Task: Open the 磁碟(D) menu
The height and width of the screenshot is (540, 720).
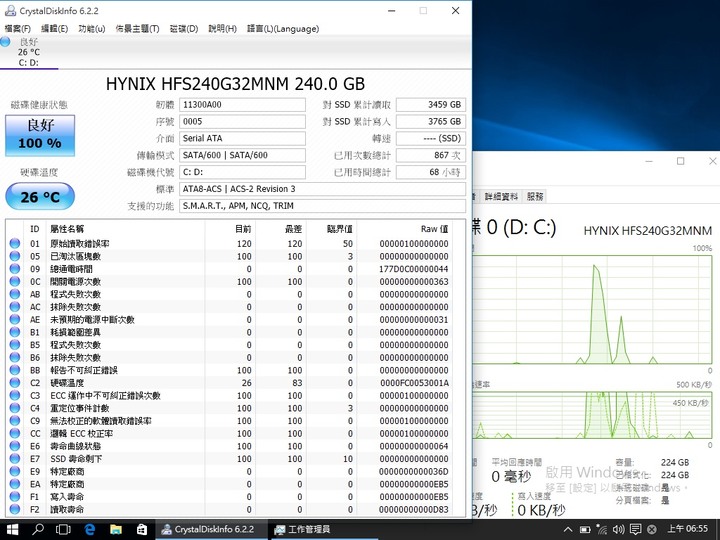Action: [184, 28]
